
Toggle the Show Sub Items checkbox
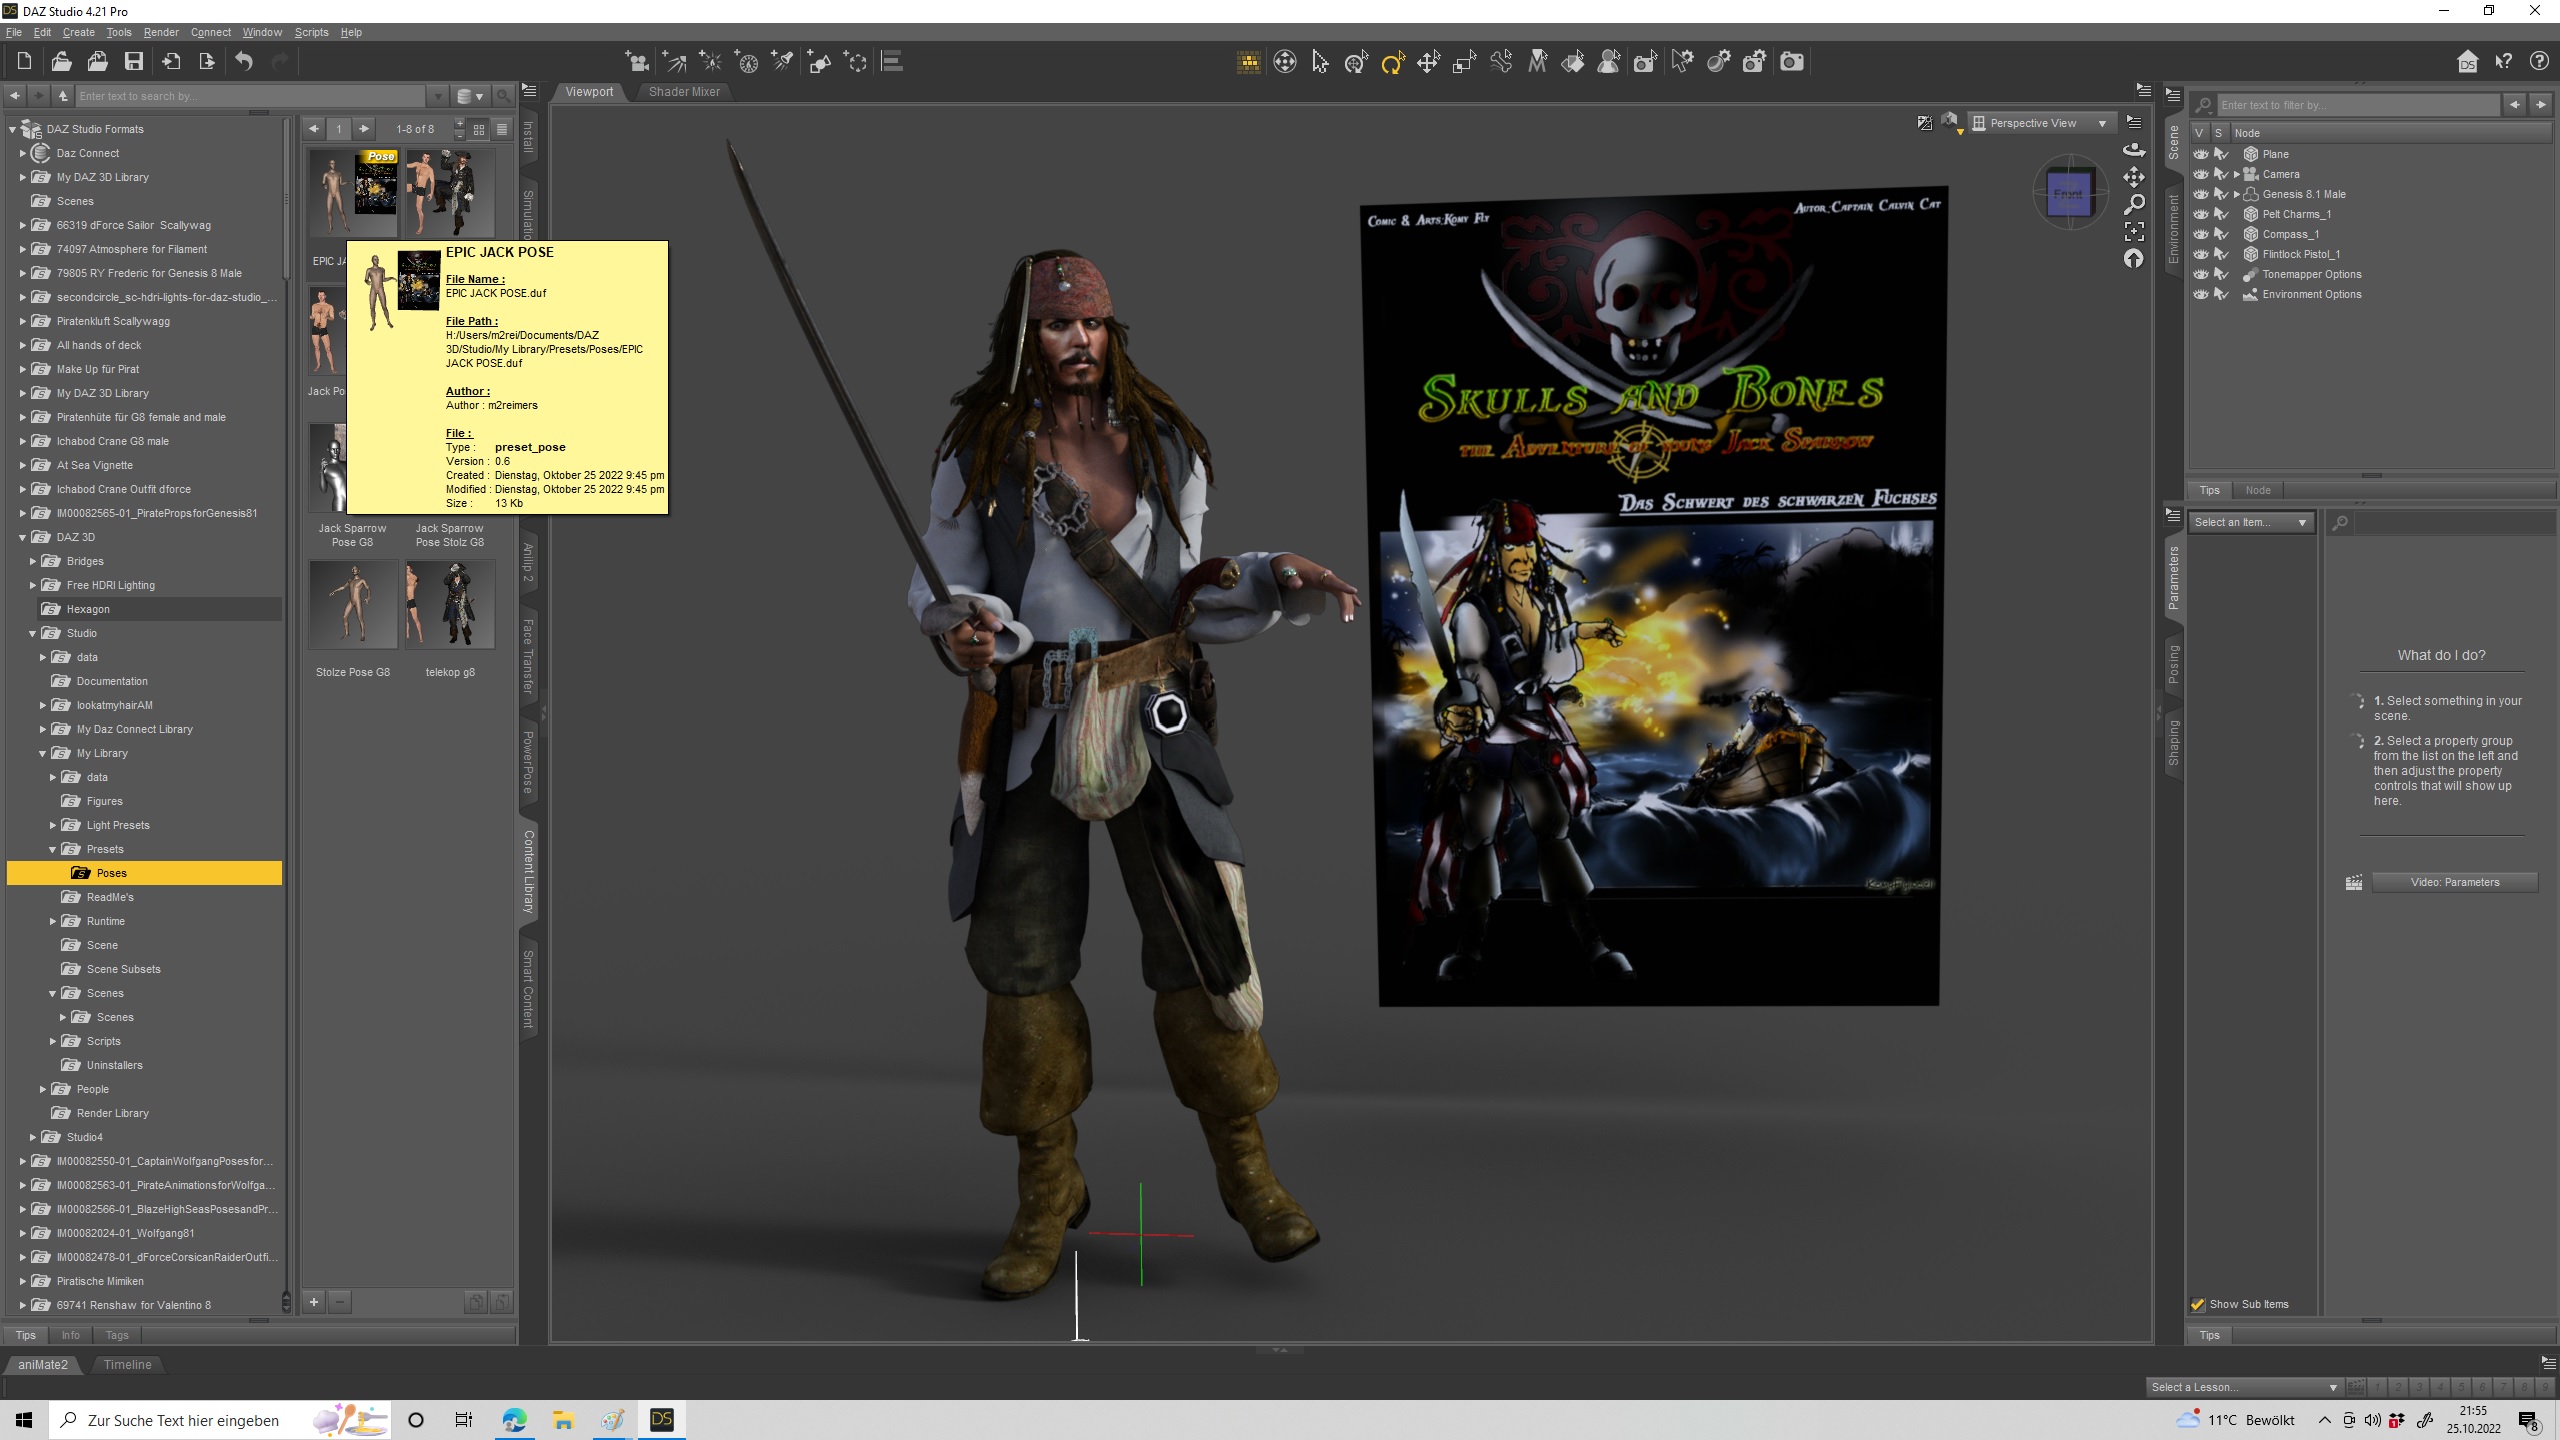(2198, 1304)
